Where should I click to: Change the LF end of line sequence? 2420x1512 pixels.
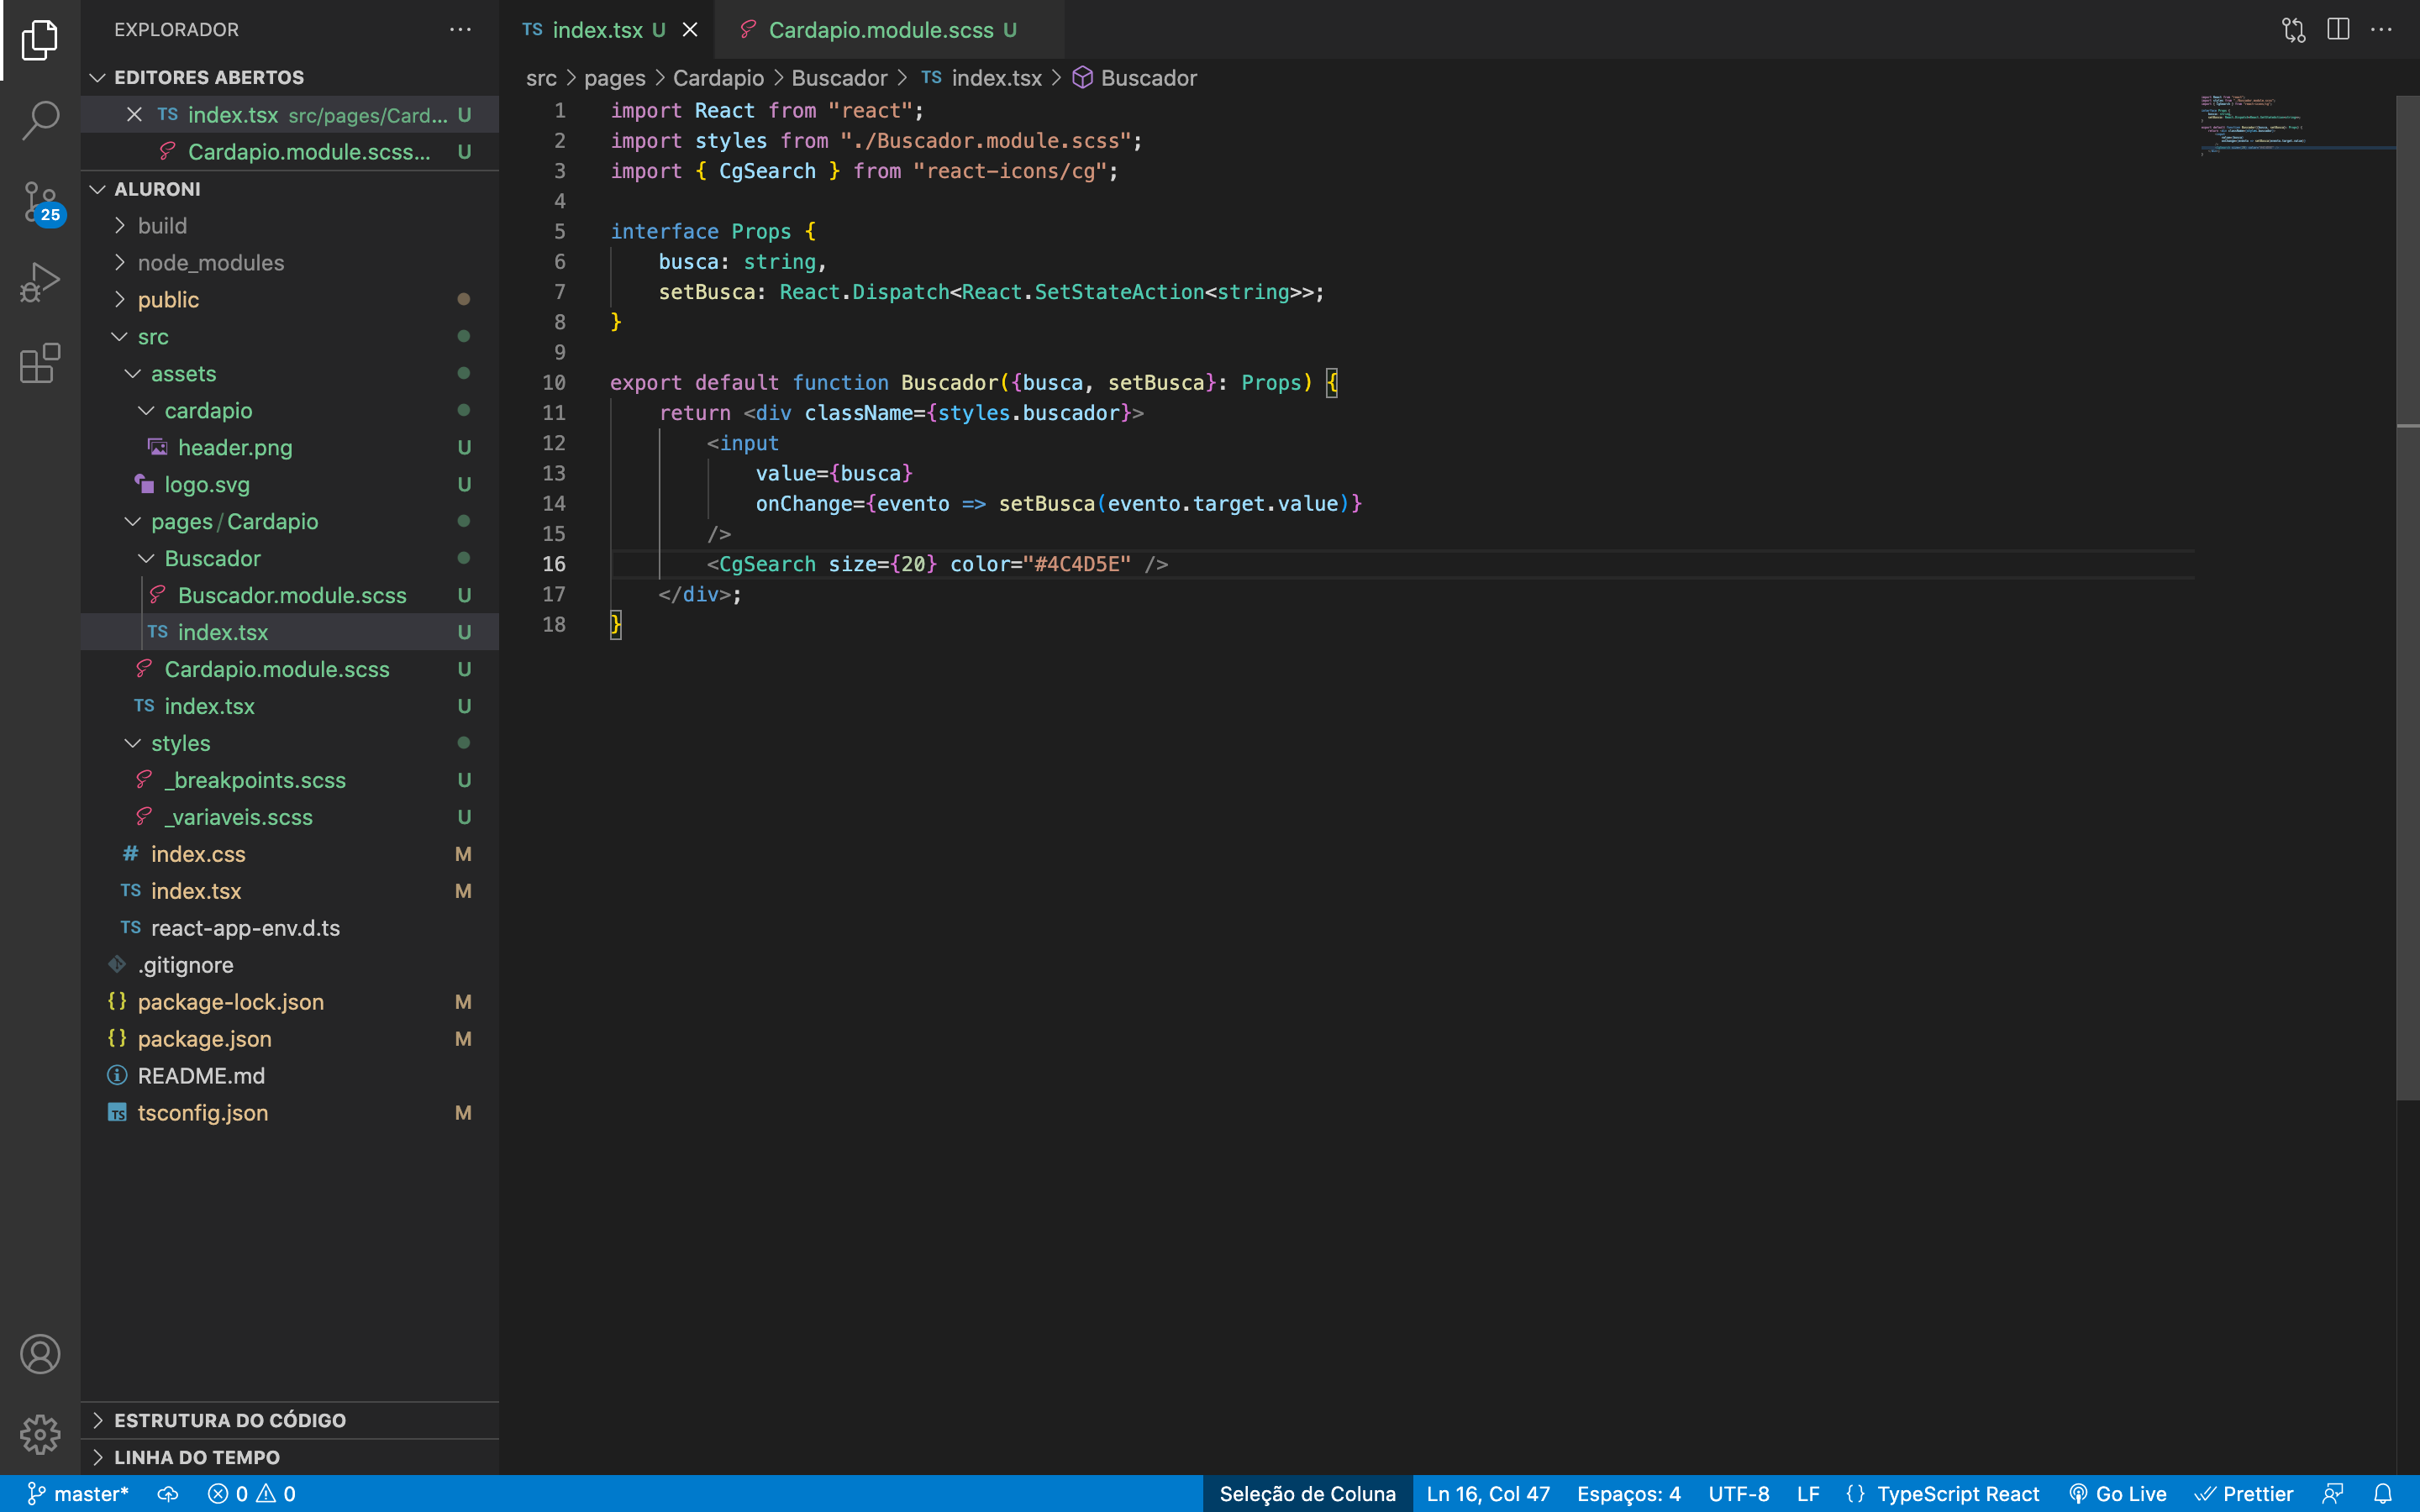(1808, 1494)
